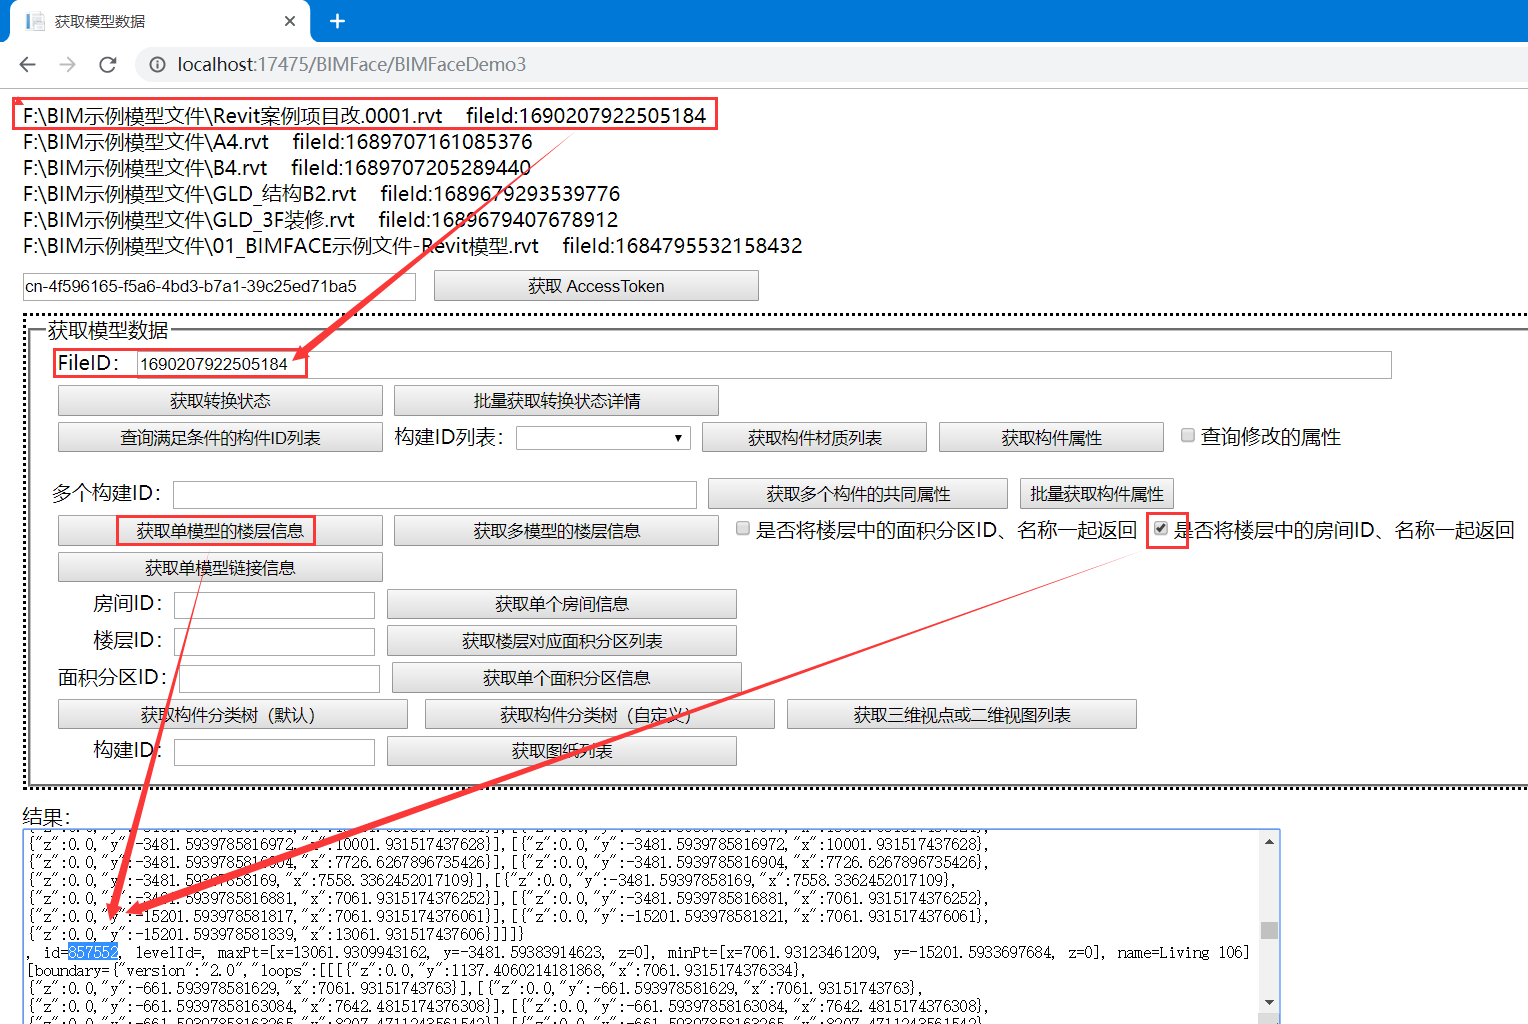1528x1024 pixels.
Task: Click 获取构件分类树（默认）
Action: [x=232, y=713]
